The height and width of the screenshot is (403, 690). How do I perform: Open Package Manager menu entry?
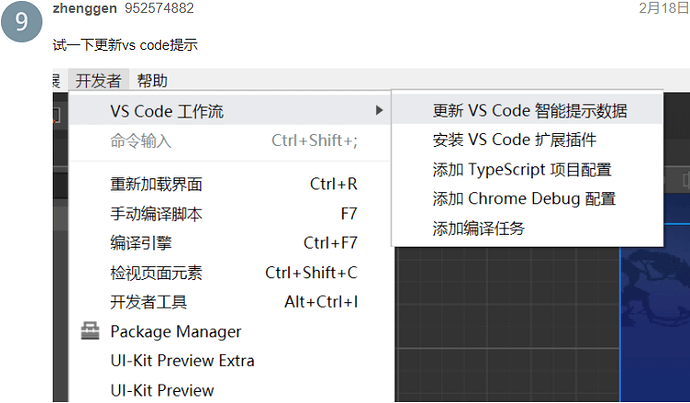click(x=176, y=331)
